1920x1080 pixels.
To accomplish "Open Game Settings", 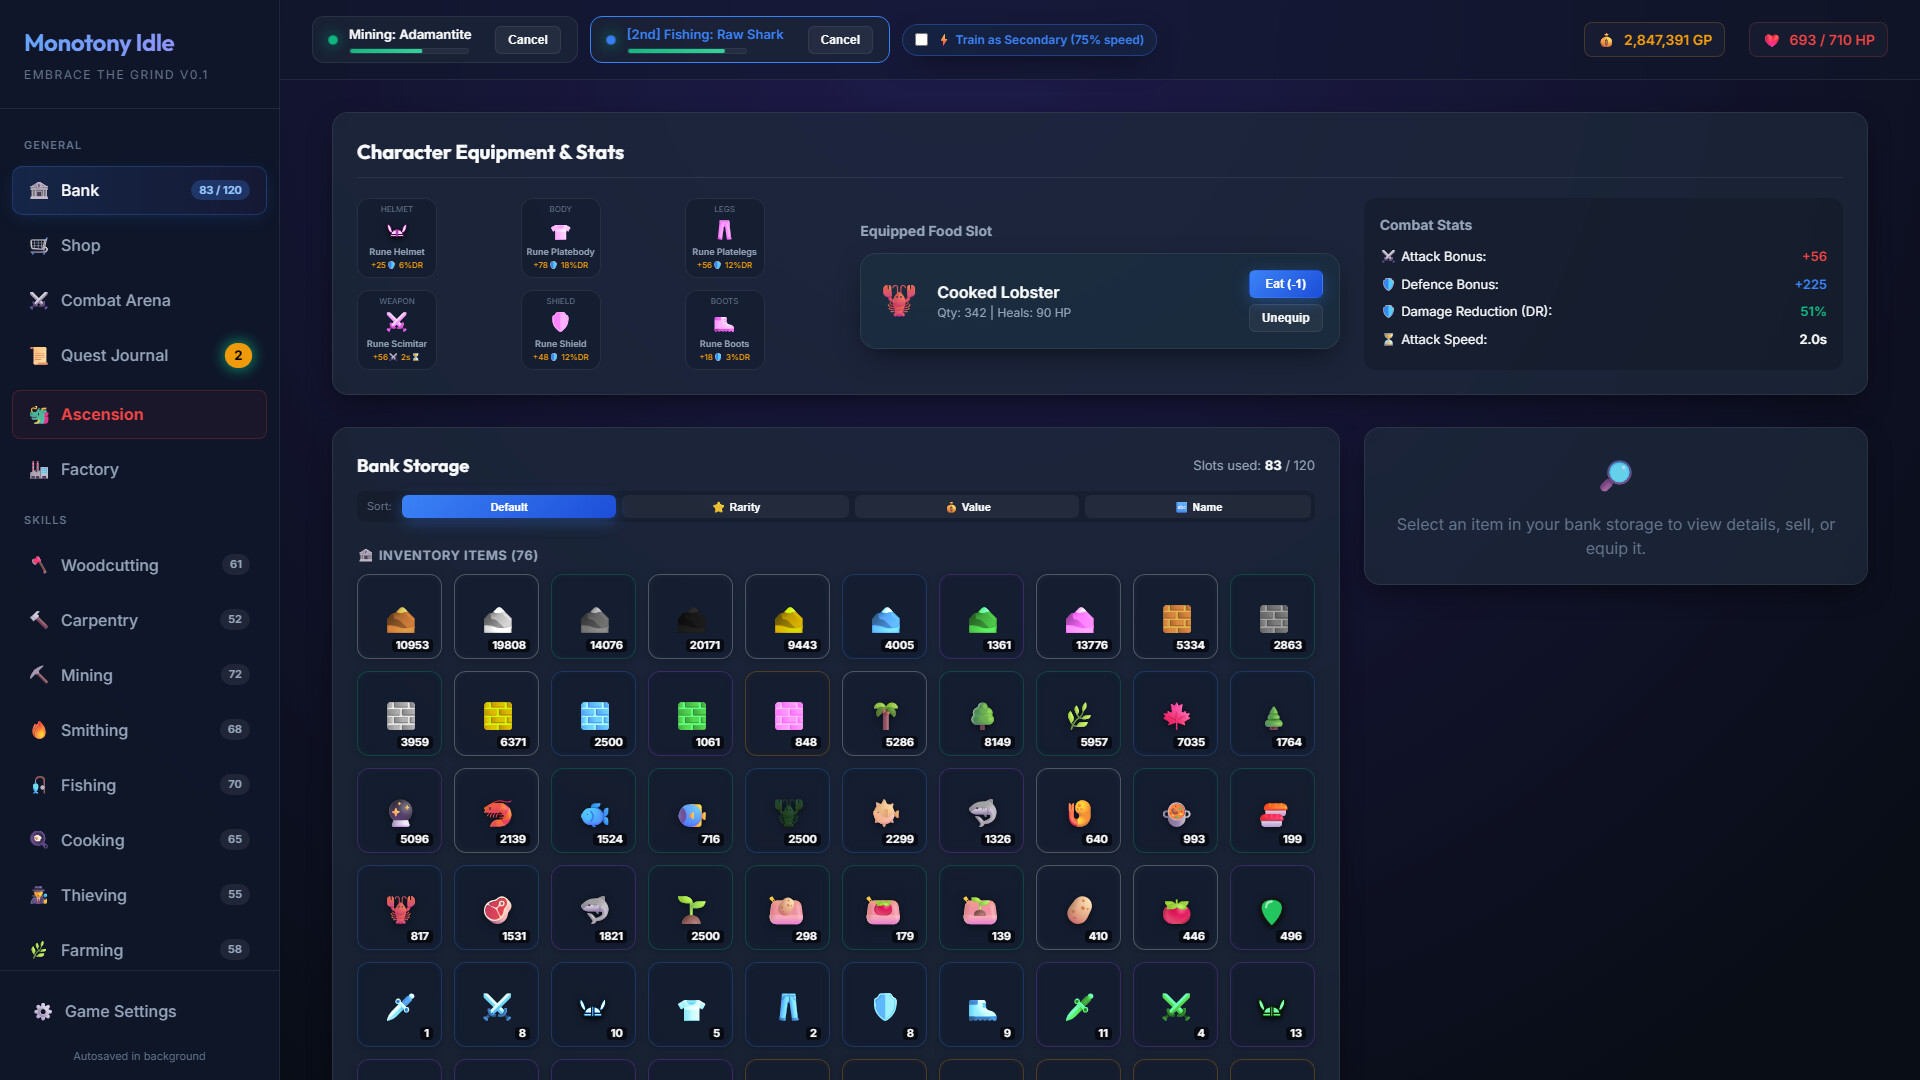I will tap(139, 1011).
